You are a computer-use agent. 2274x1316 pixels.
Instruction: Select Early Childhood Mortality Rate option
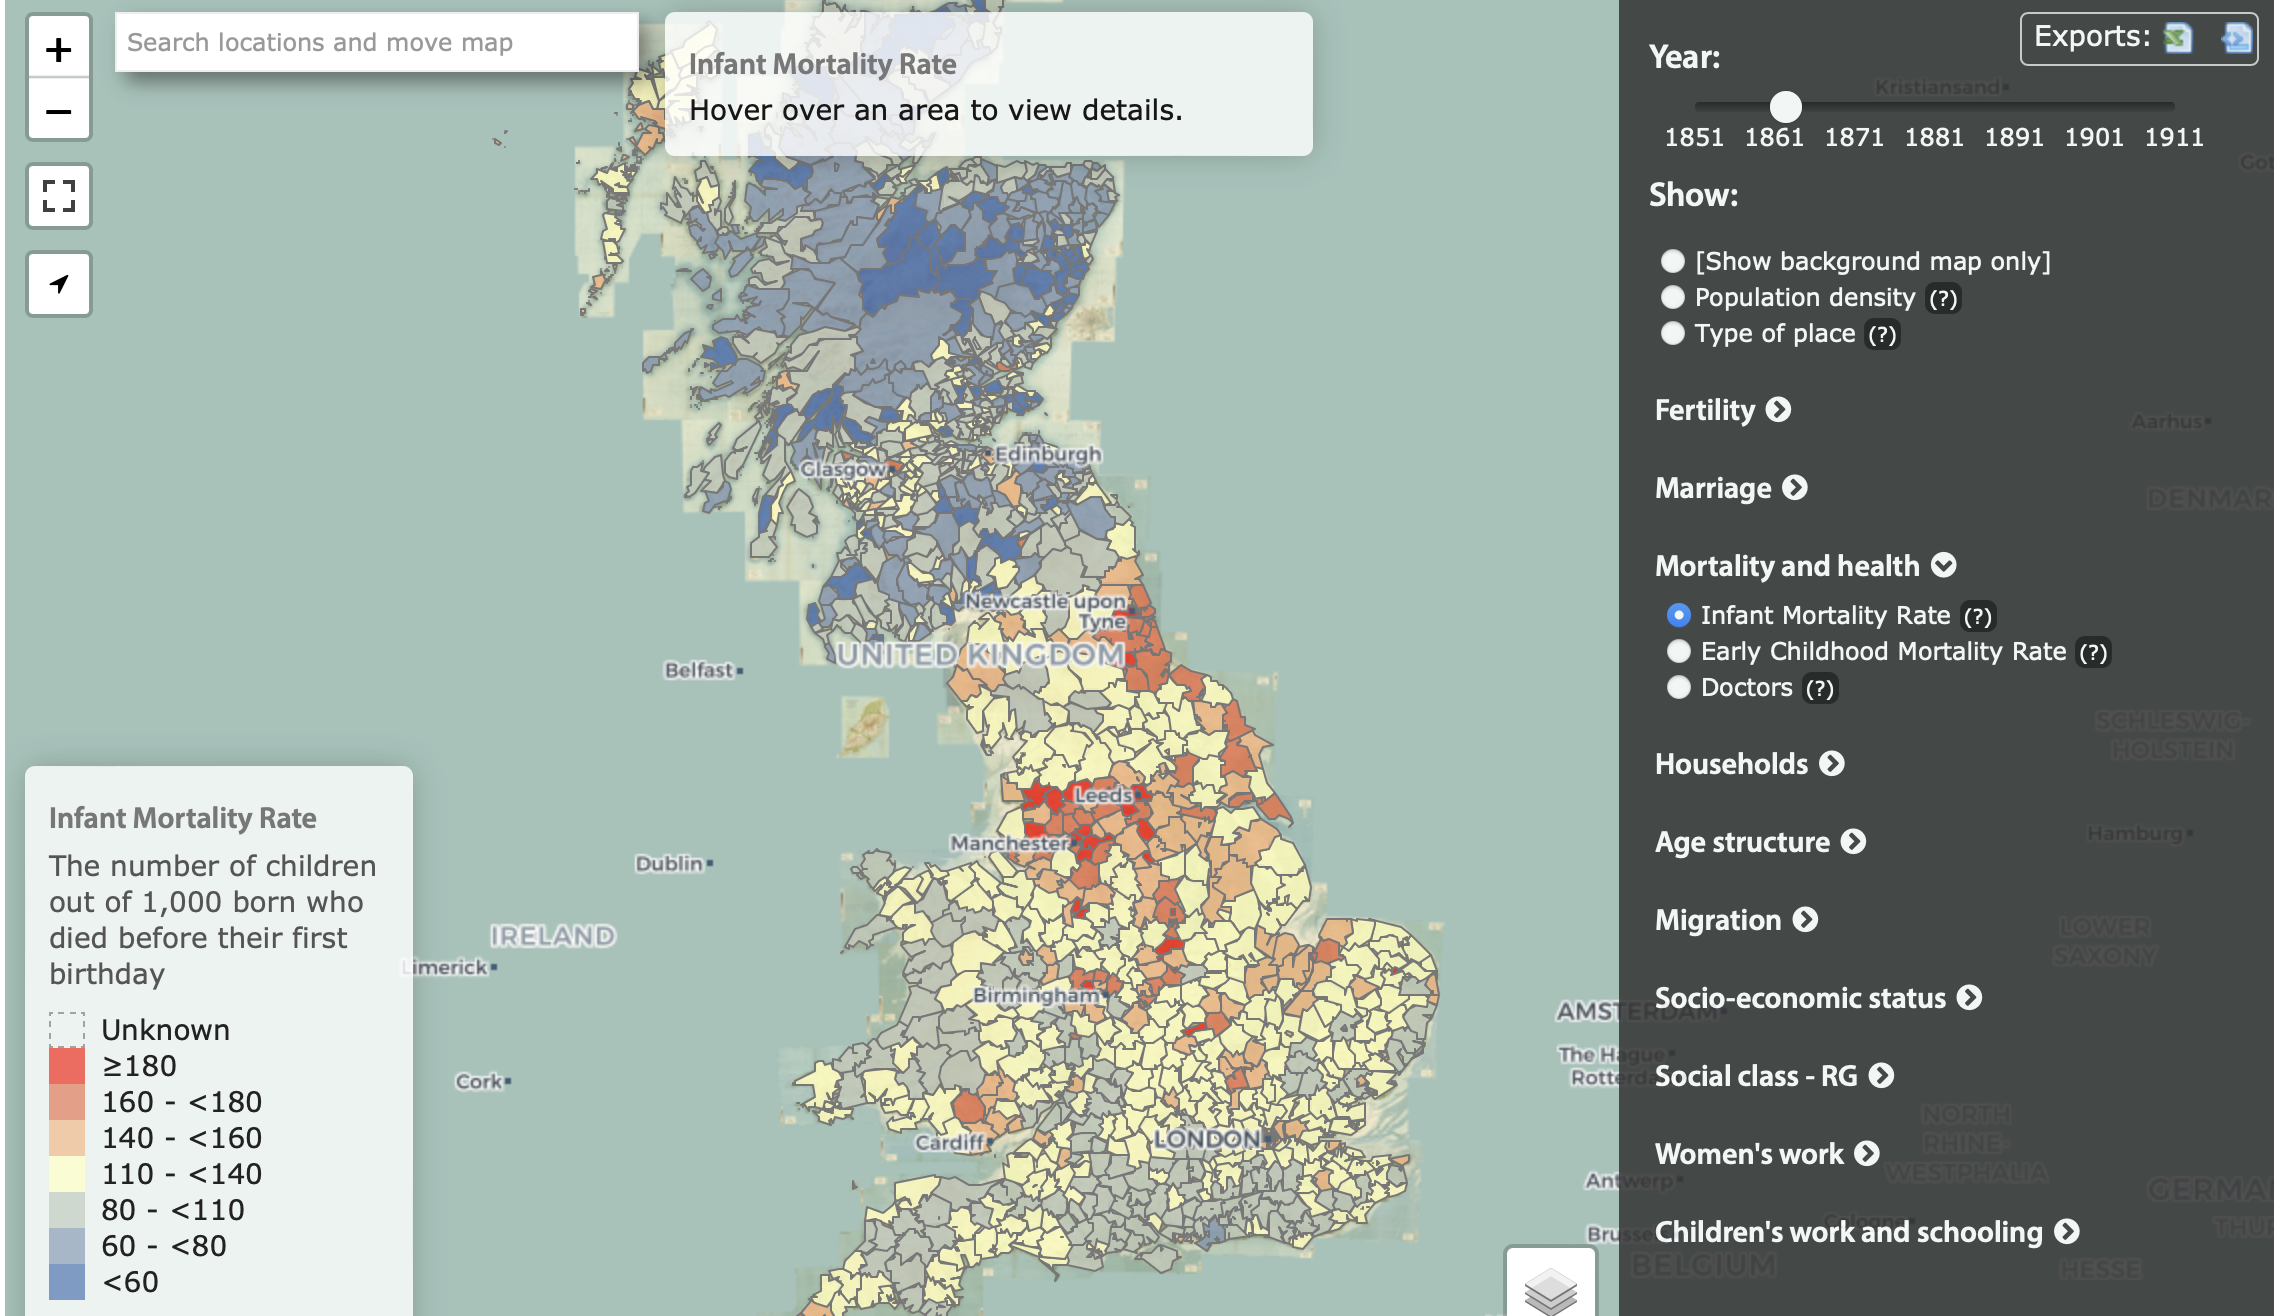1679,651
